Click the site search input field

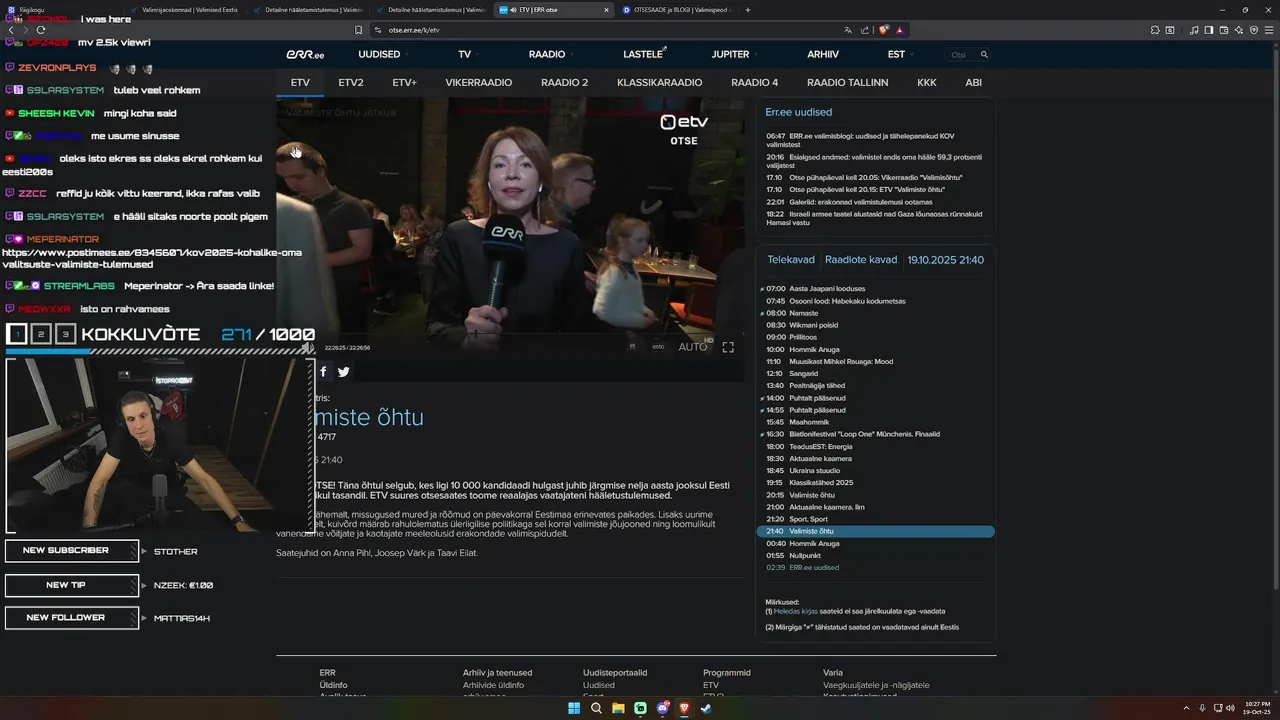[959, 54]
